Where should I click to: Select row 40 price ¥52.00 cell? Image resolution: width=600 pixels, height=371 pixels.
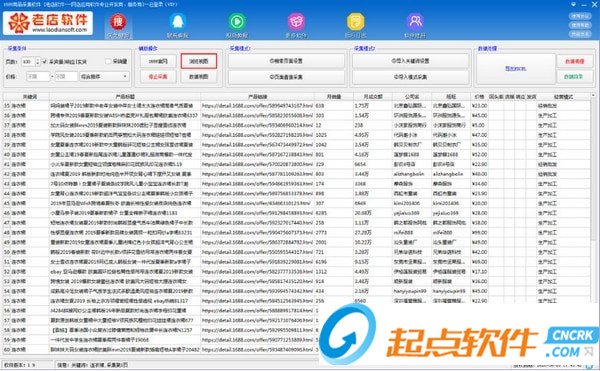479,155
